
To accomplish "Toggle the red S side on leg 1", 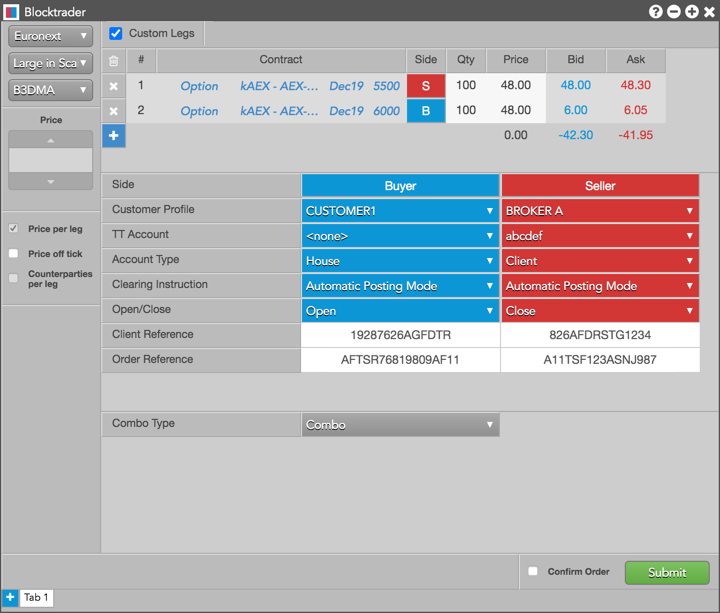I will (x=426, y=85).
